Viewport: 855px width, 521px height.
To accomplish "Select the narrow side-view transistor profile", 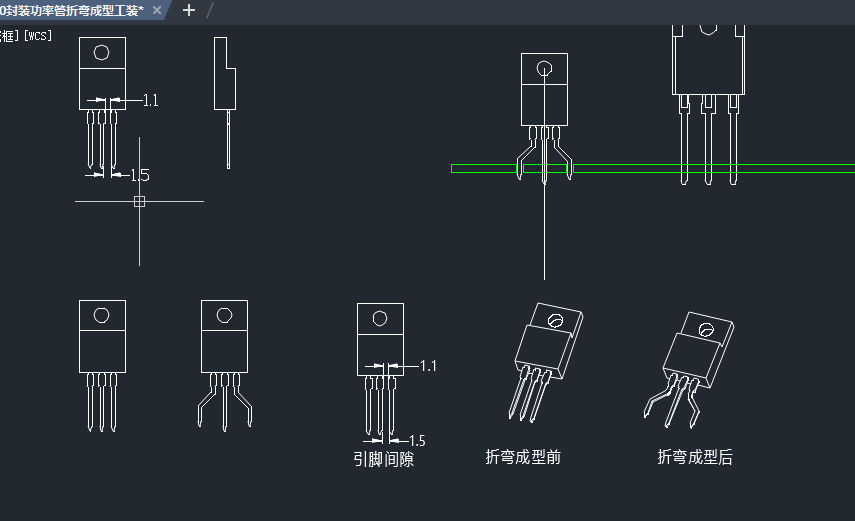I will [x=225, y=103].
